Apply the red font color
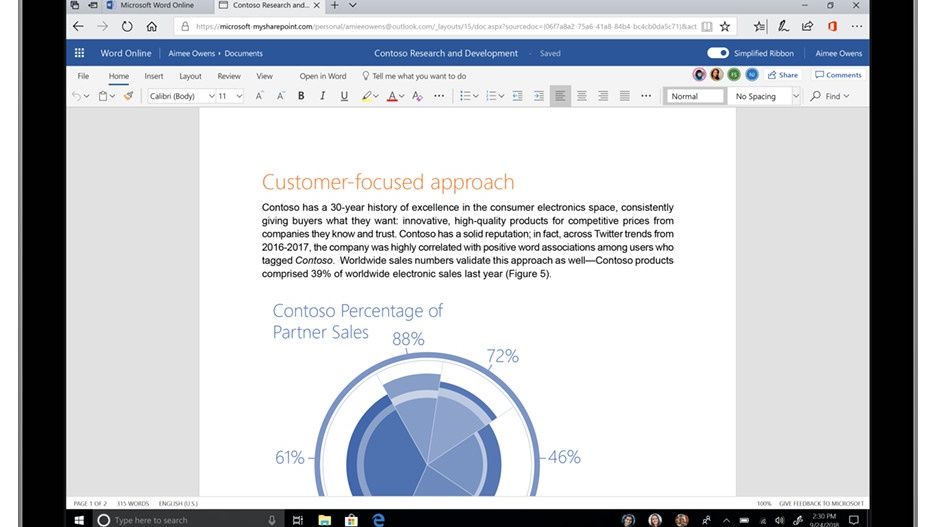The width and height of the screenshot is (936, 527). (392, 96)
